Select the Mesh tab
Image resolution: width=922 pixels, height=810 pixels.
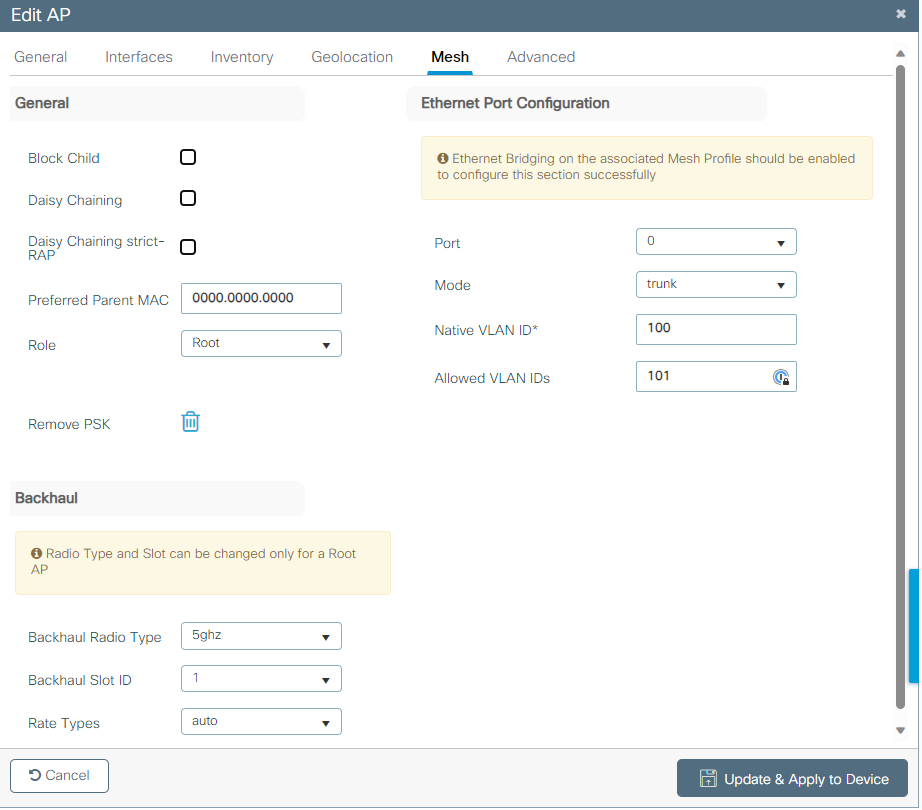pyautogui.click(x=450, y=57)
